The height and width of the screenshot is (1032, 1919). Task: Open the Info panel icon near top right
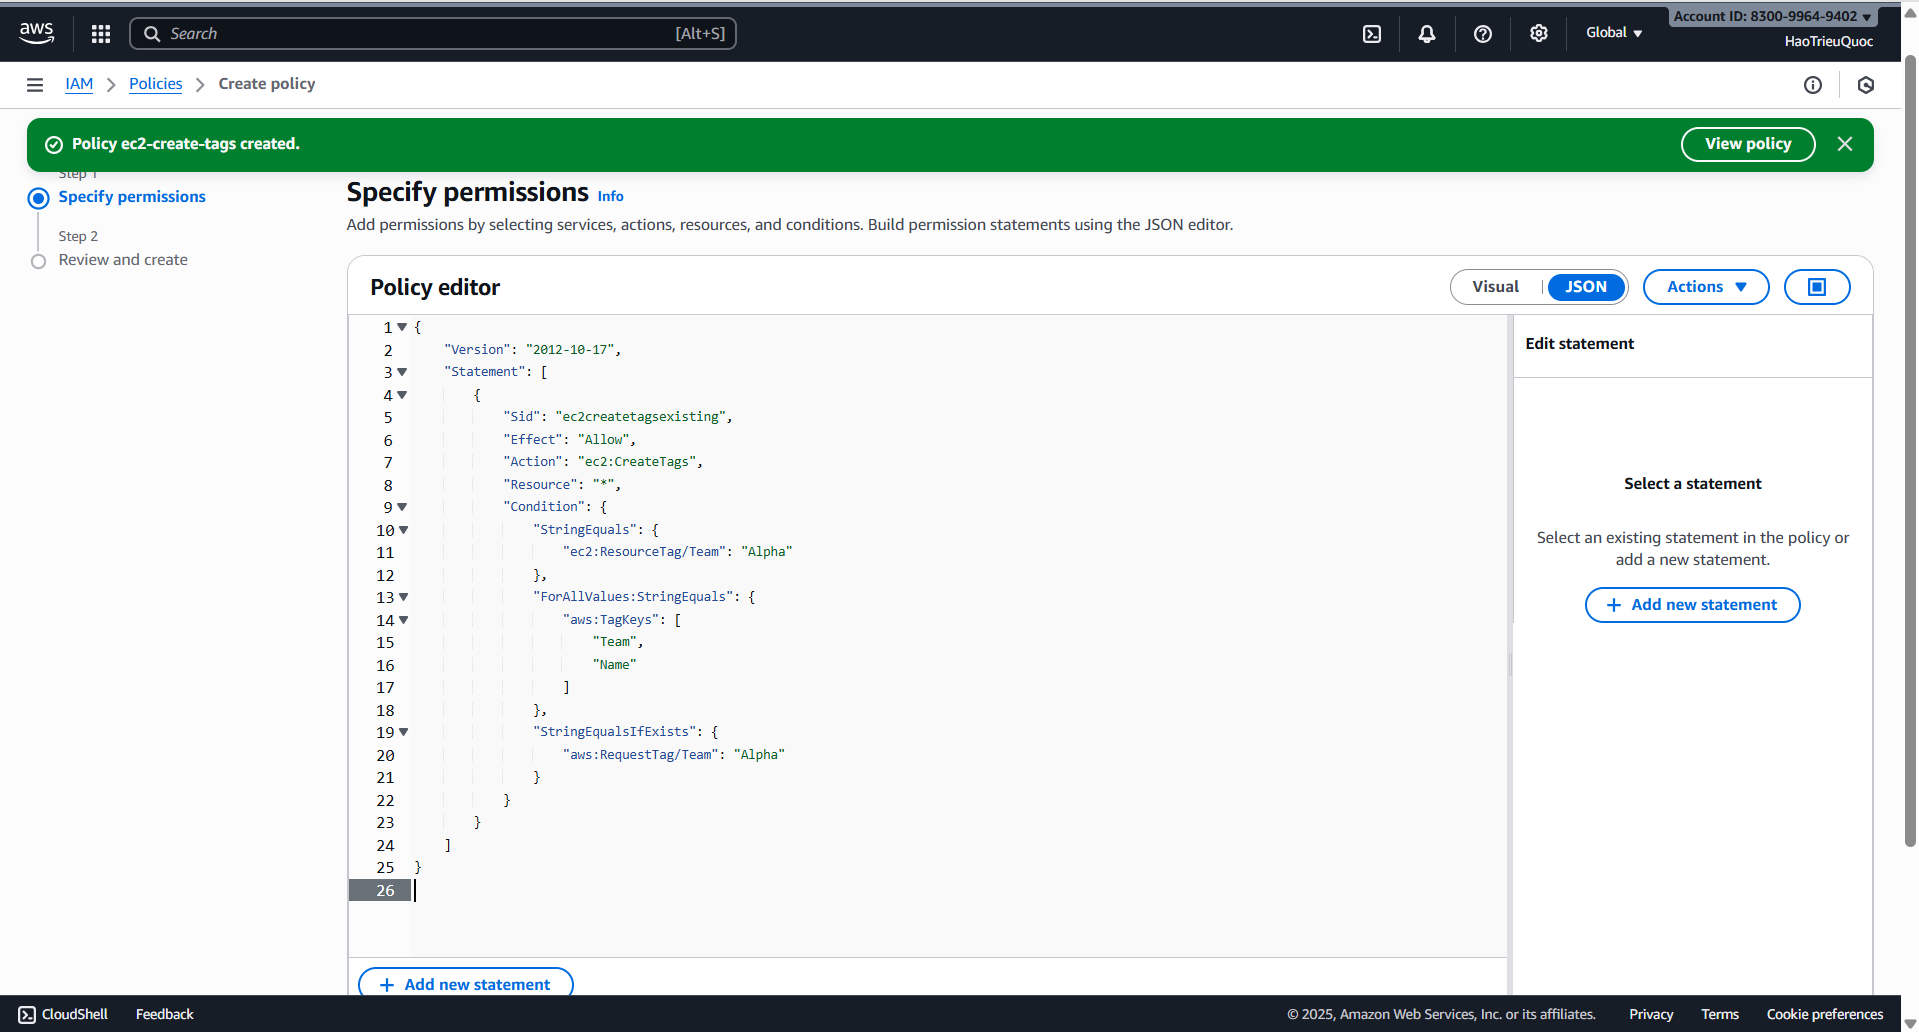click(1814, 84)
